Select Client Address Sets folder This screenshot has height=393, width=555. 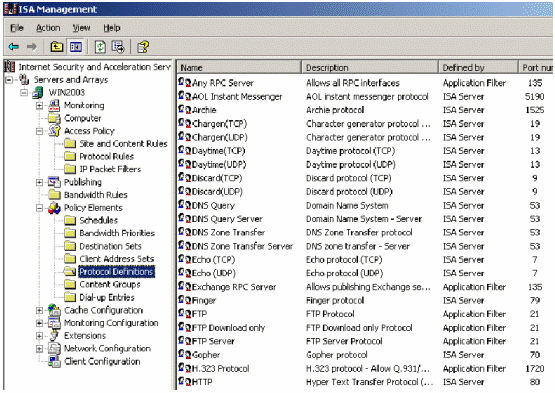pos(116,259)
